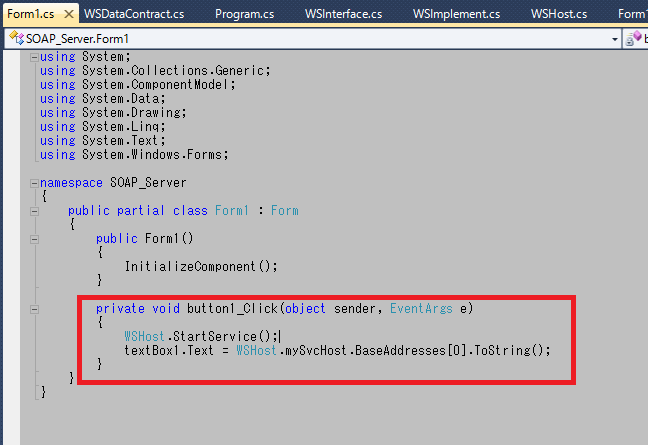
Task: Collapse the button1_Click method block
Action: coord(35,309)
